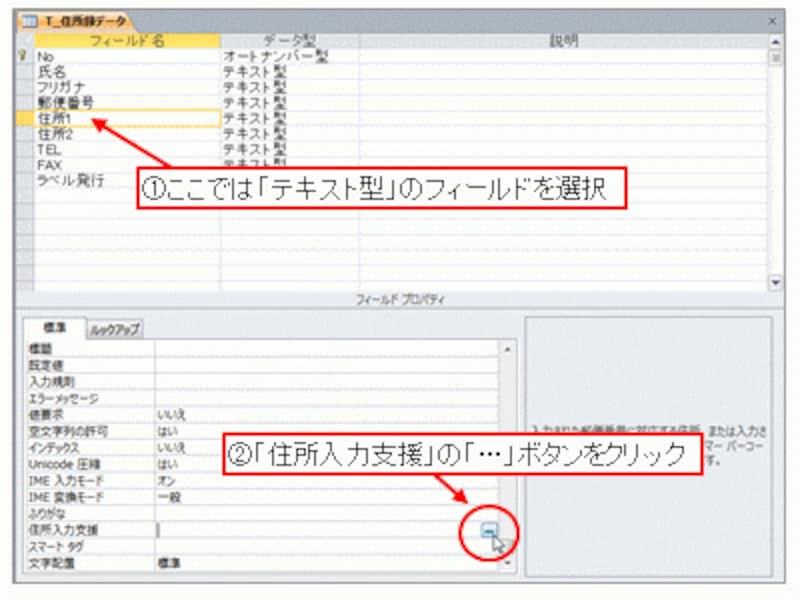Viewport: 800px width, 600px height.
Task: Click the 入力規則 property input
Action: click(327, 382)
